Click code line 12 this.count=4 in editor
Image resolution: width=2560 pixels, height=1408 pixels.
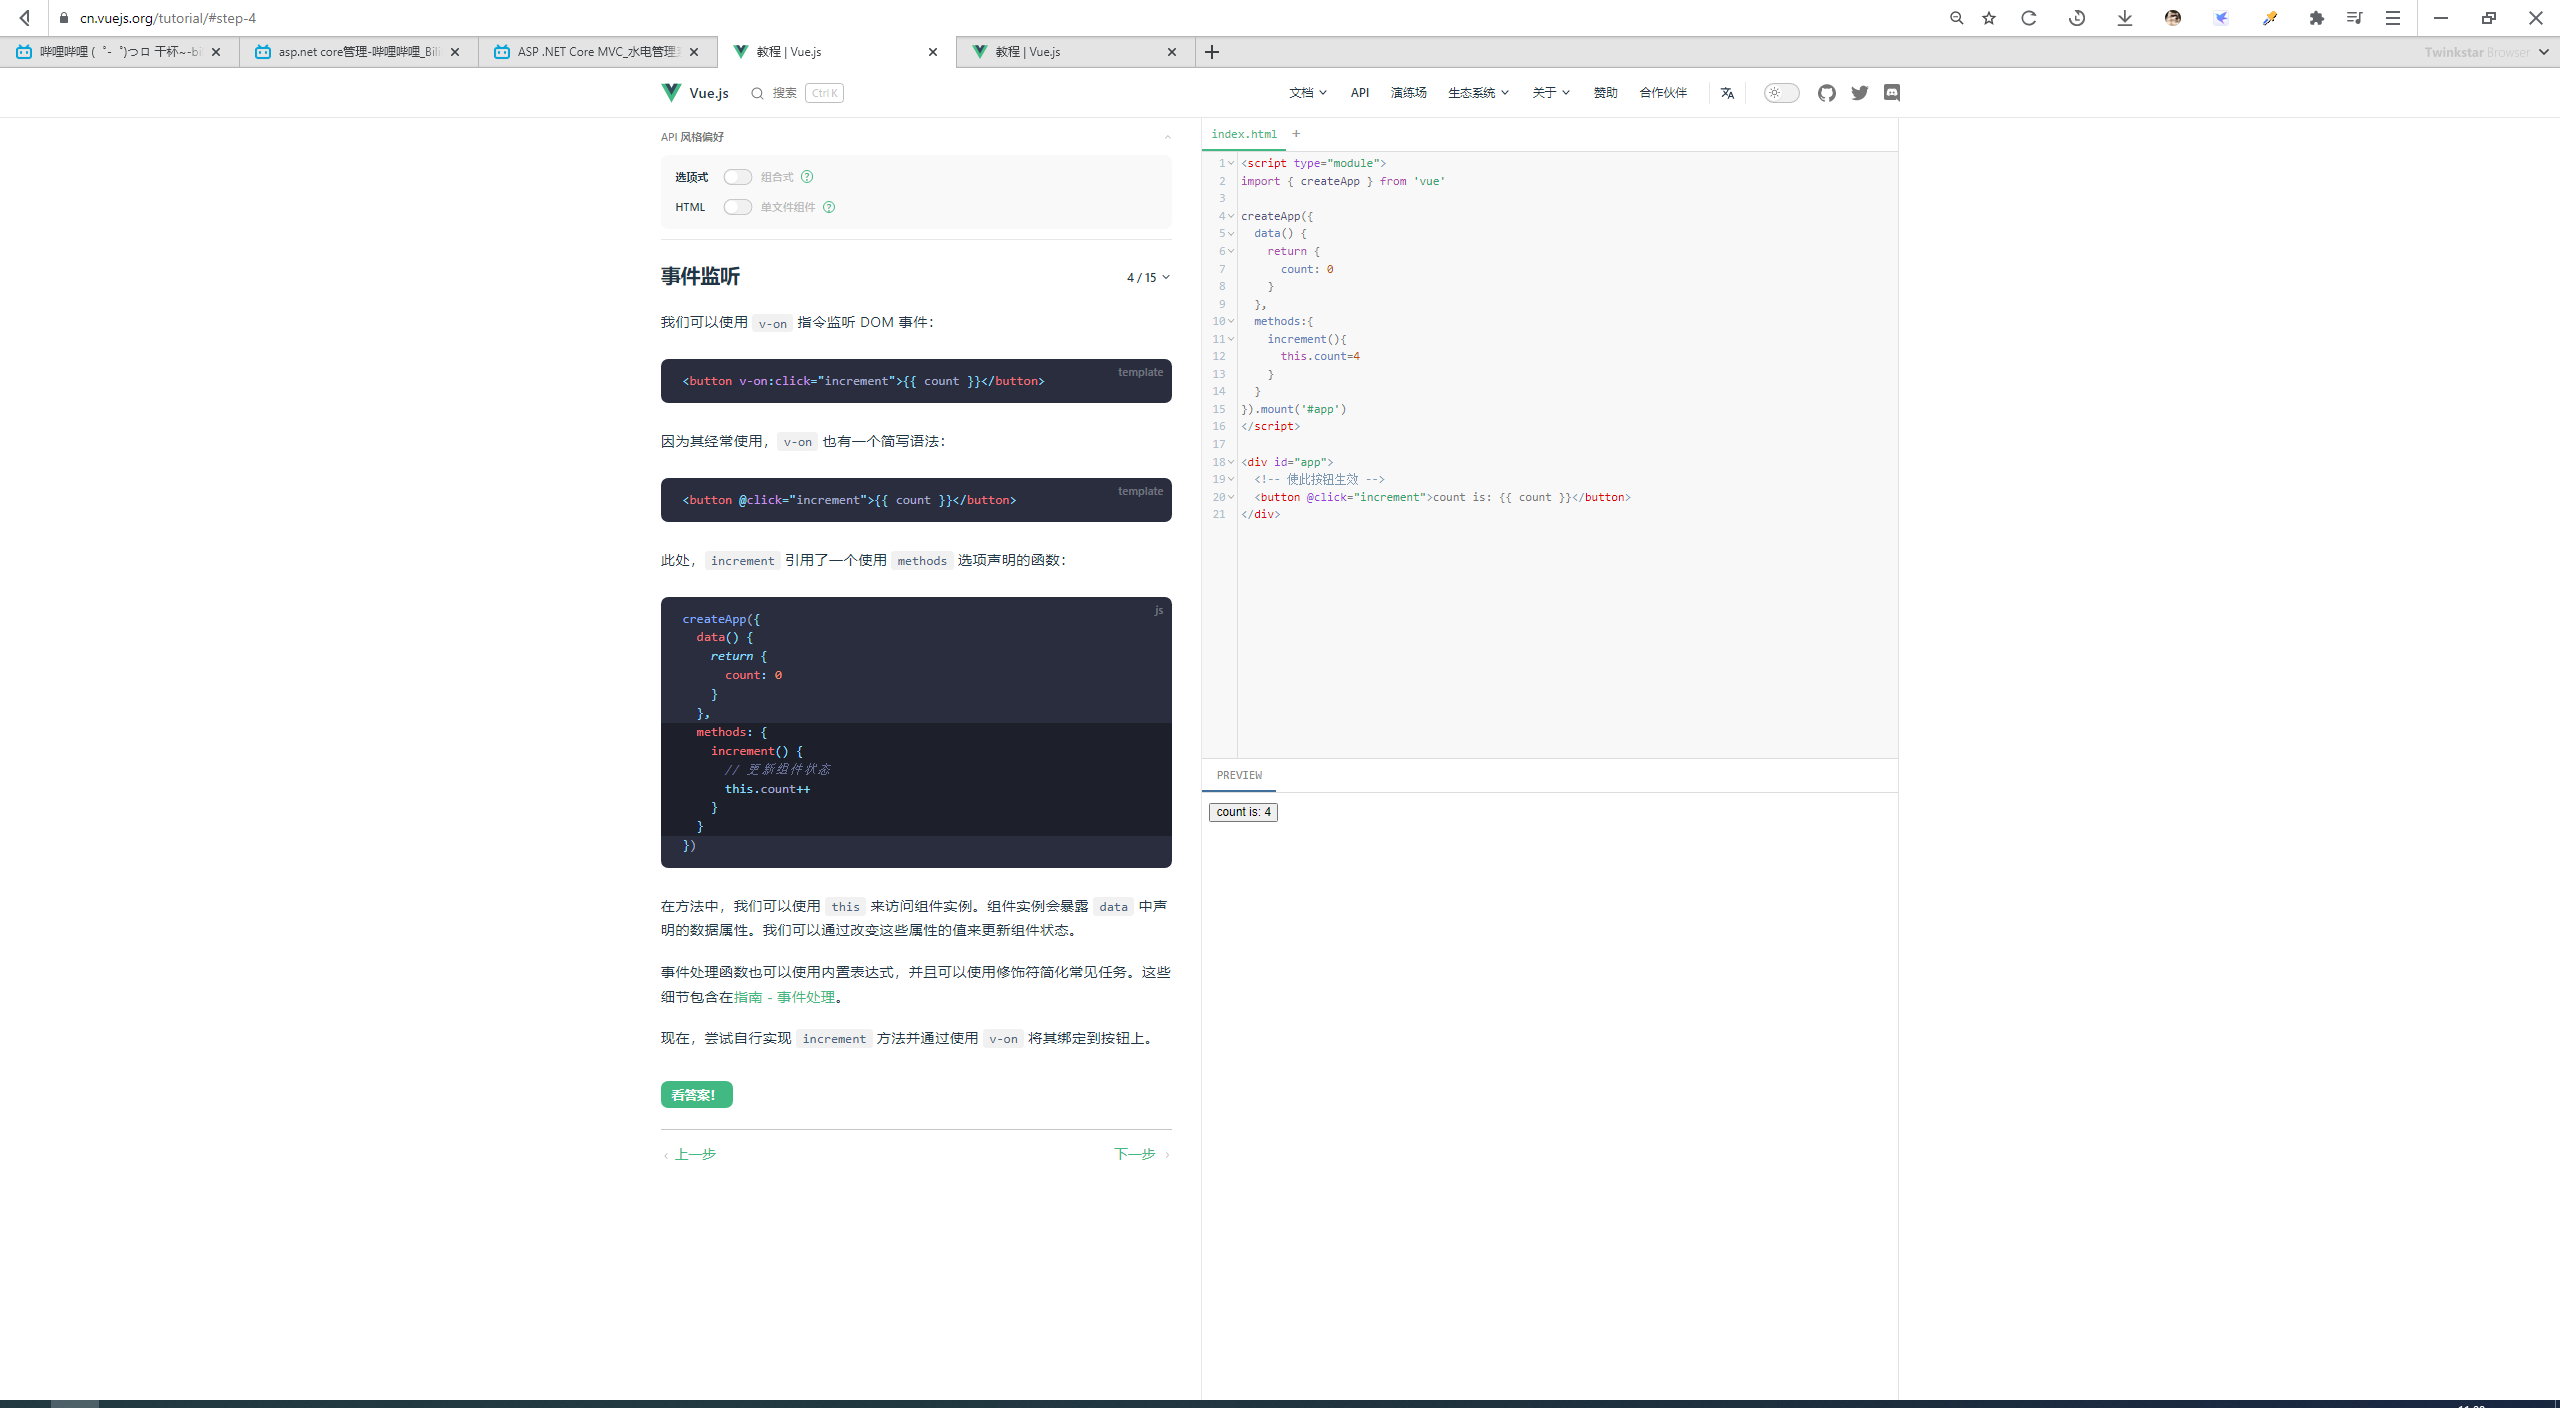coord(1319,356)
